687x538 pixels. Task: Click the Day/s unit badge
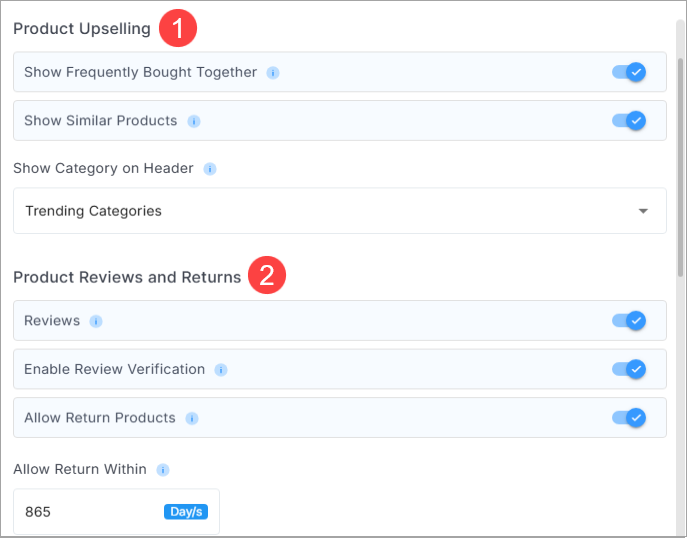pyautogui.click(x=186, y=512)
